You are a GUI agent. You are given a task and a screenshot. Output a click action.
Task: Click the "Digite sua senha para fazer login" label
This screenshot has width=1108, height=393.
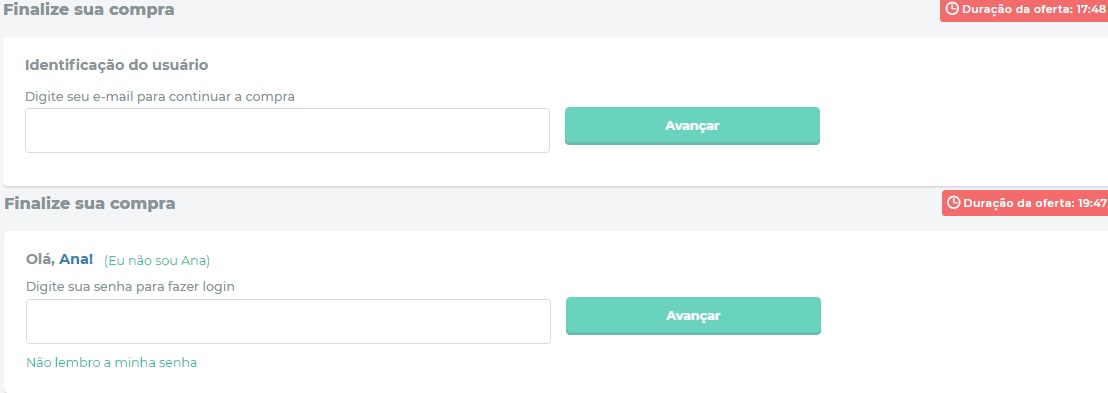click(131, 287)
